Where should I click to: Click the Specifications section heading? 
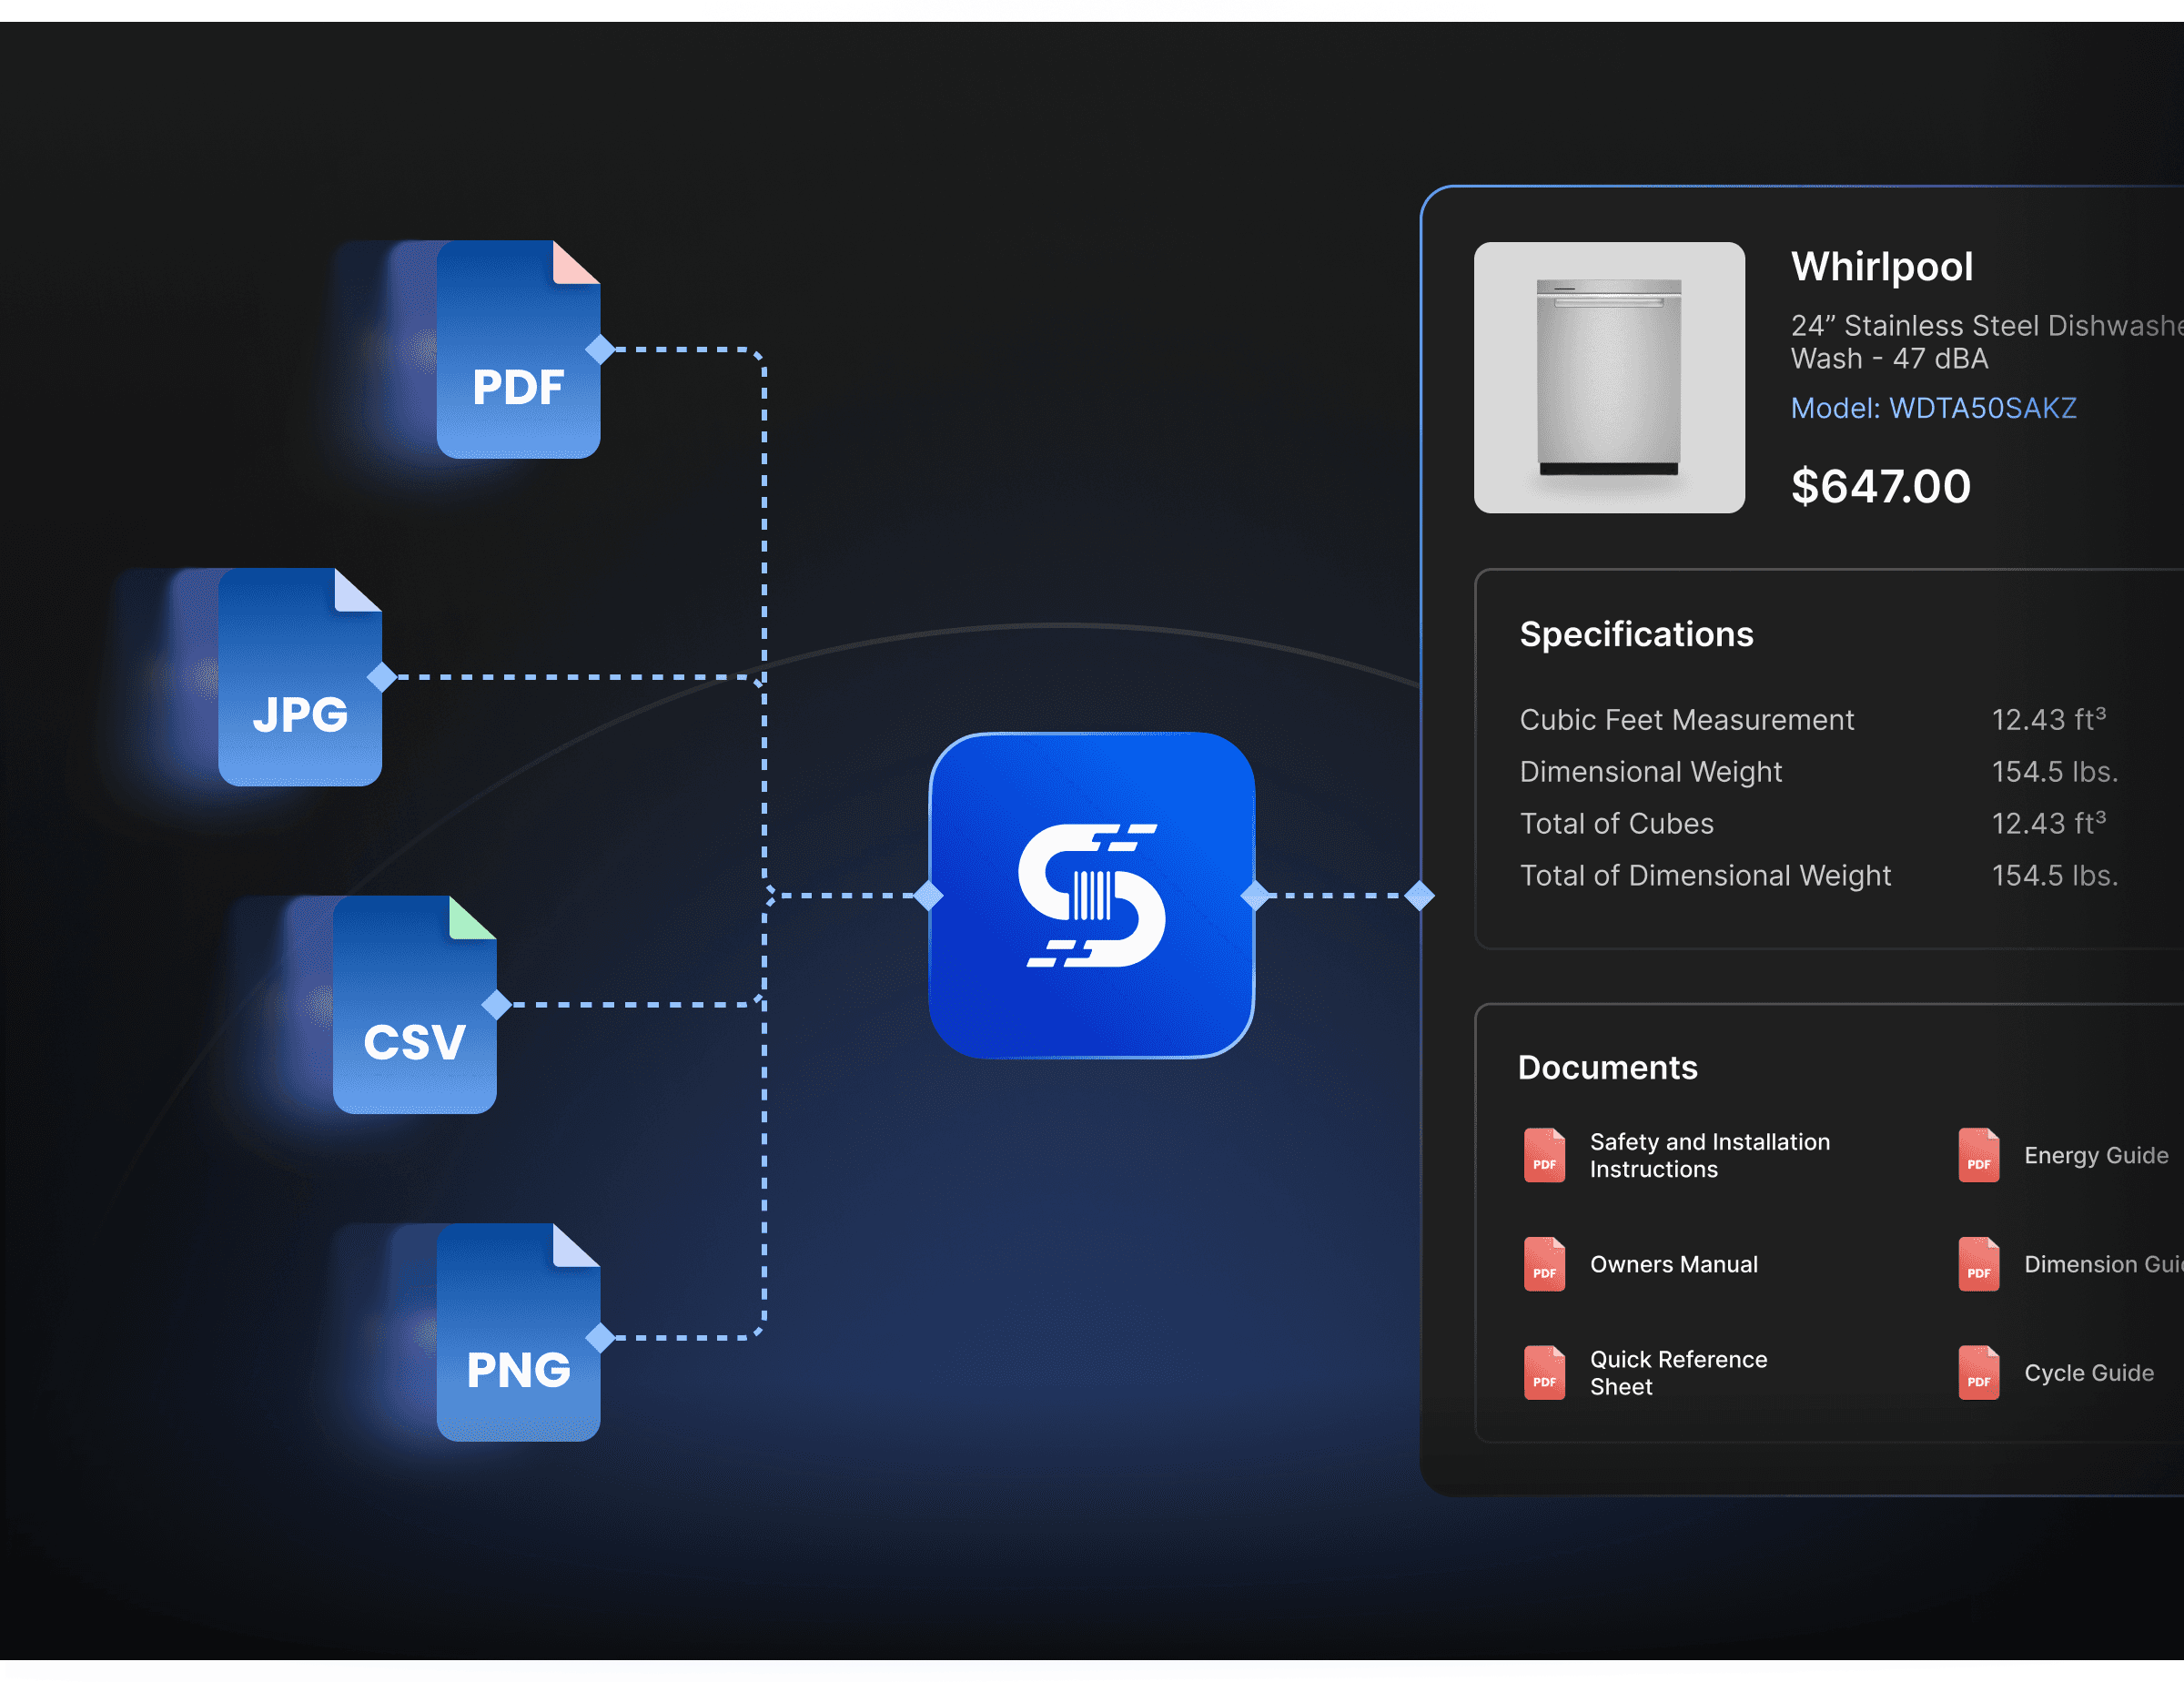point(1636,634)
